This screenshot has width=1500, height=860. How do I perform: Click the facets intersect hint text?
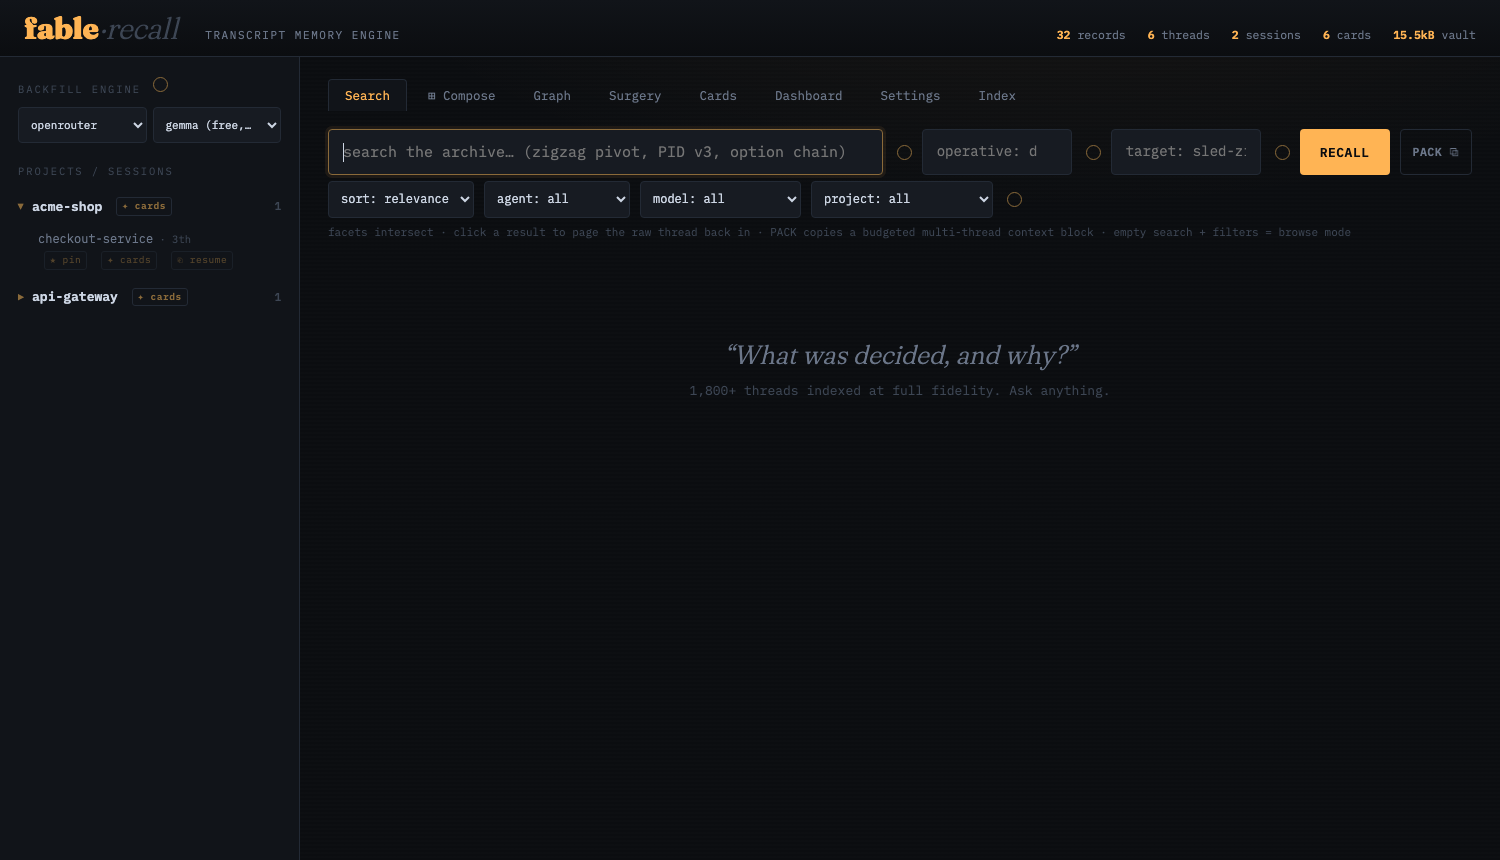click(839, 233)
